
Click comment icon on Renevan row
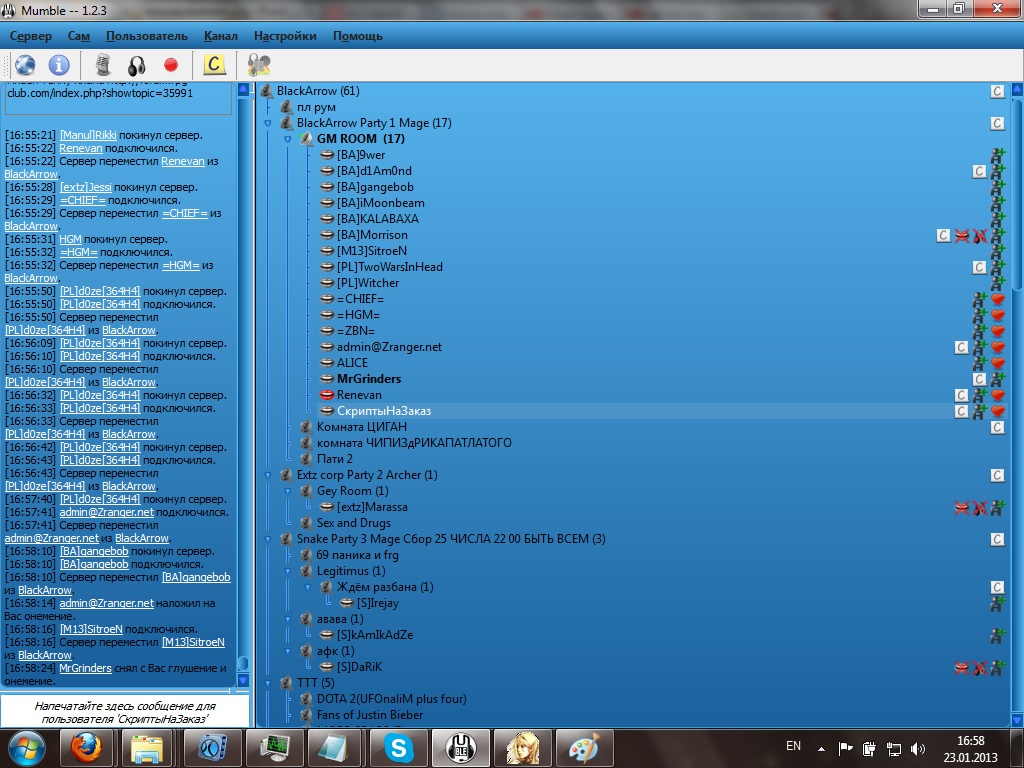(961, 395)
